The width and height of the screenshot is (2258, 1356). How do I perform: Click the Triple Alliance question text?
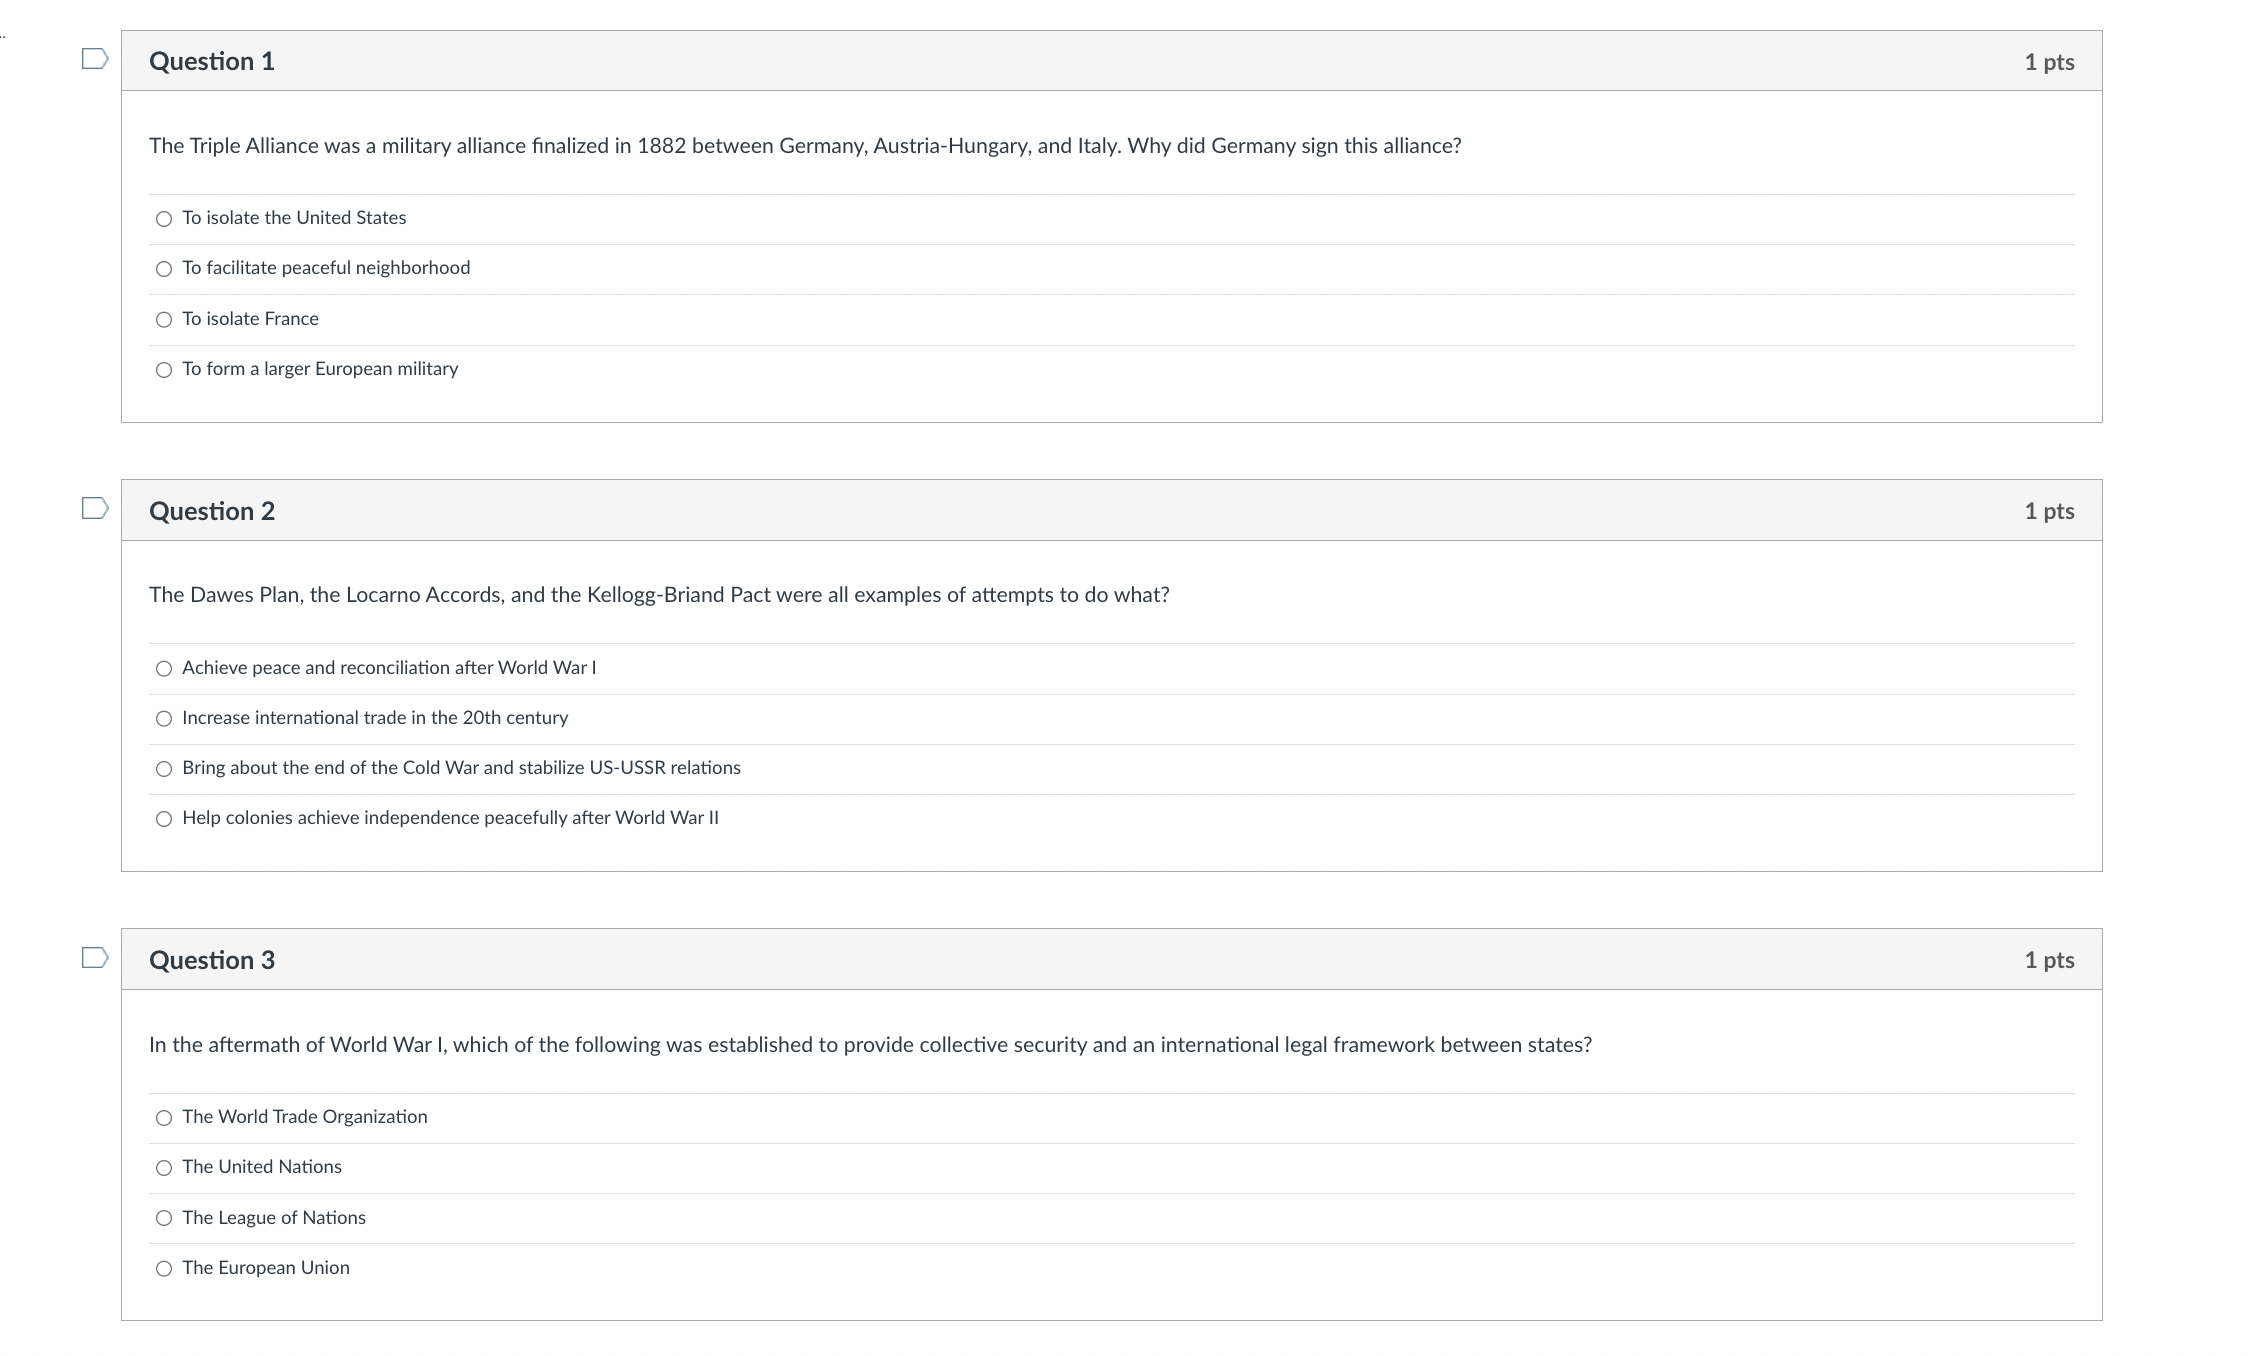point(804,146)
